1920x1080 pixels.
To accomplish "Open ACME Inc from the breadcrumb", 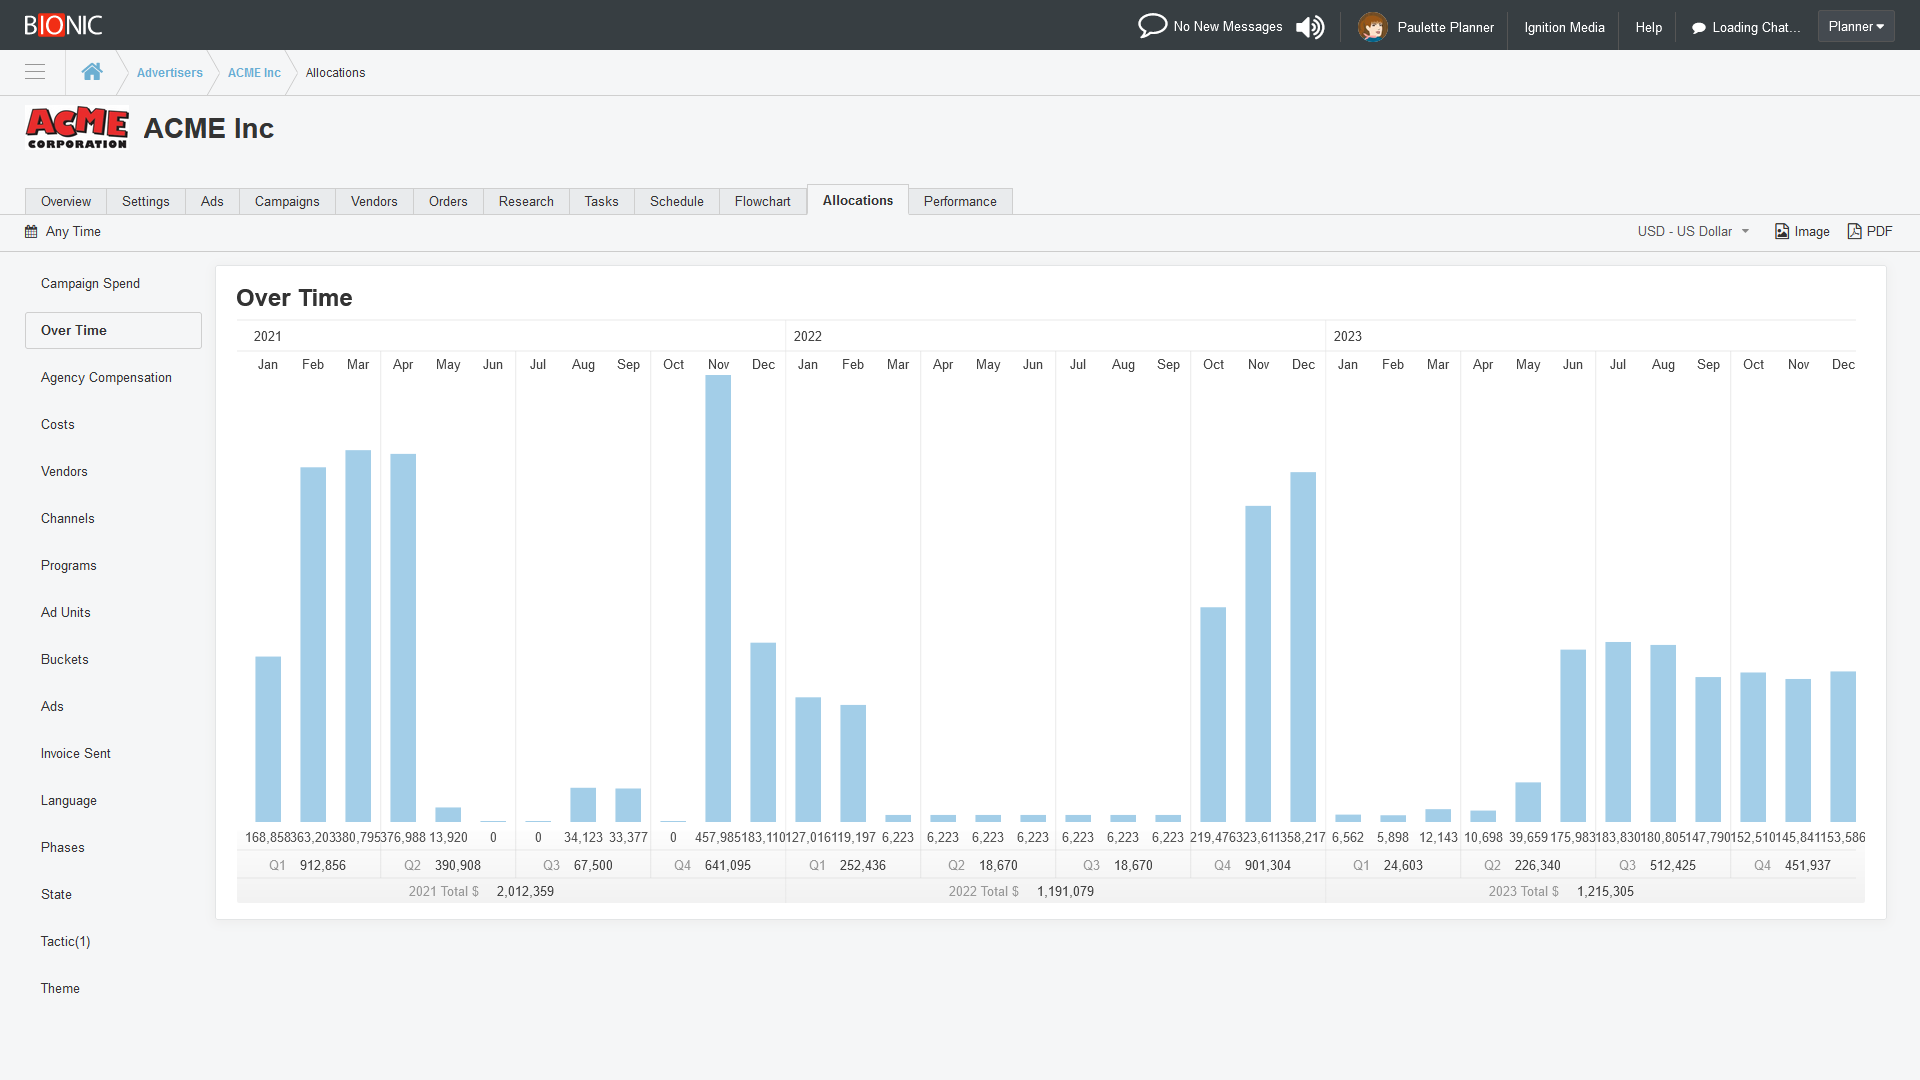I will tap(253, 72).
